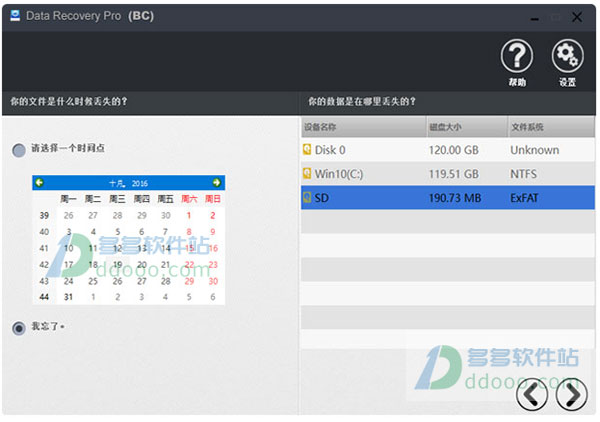The image size is (600, 422).
Task: Show previous month in calendar
Action: click(x=39, y=182)
